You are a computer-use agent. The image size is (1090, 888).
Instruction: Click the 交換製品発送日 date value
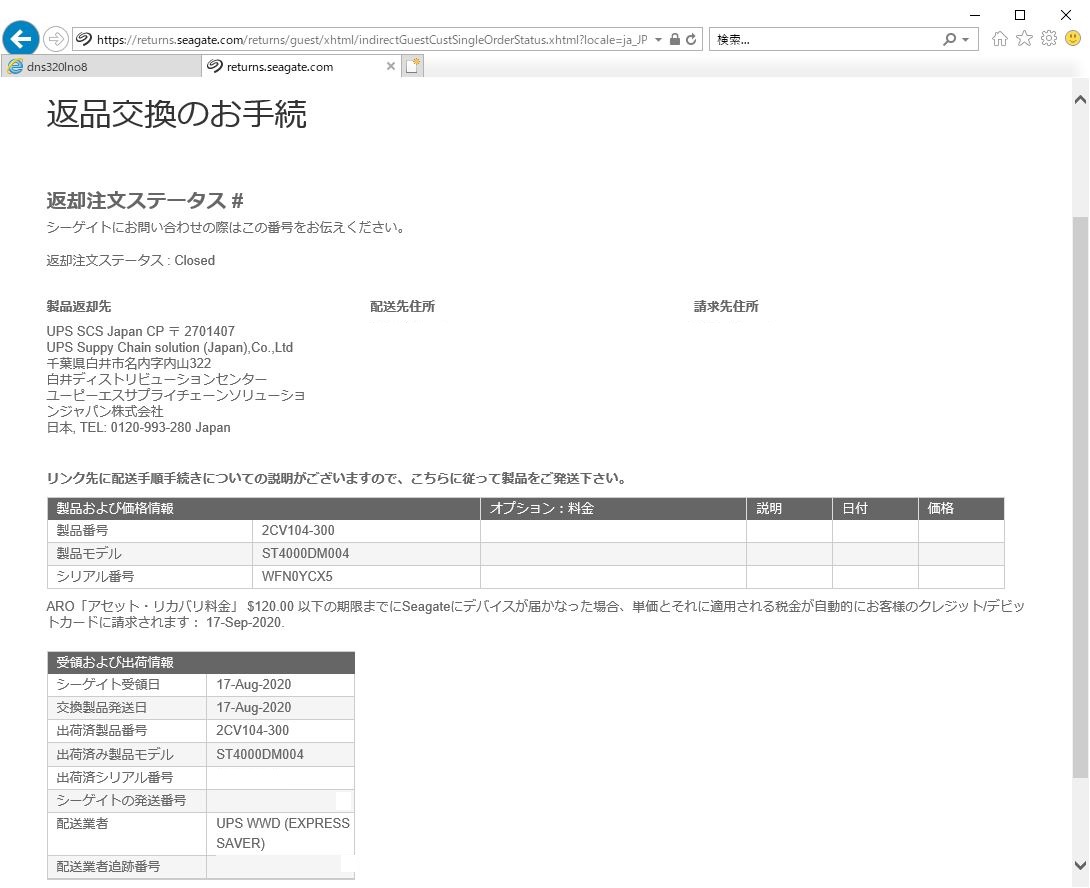click(254, 708)
